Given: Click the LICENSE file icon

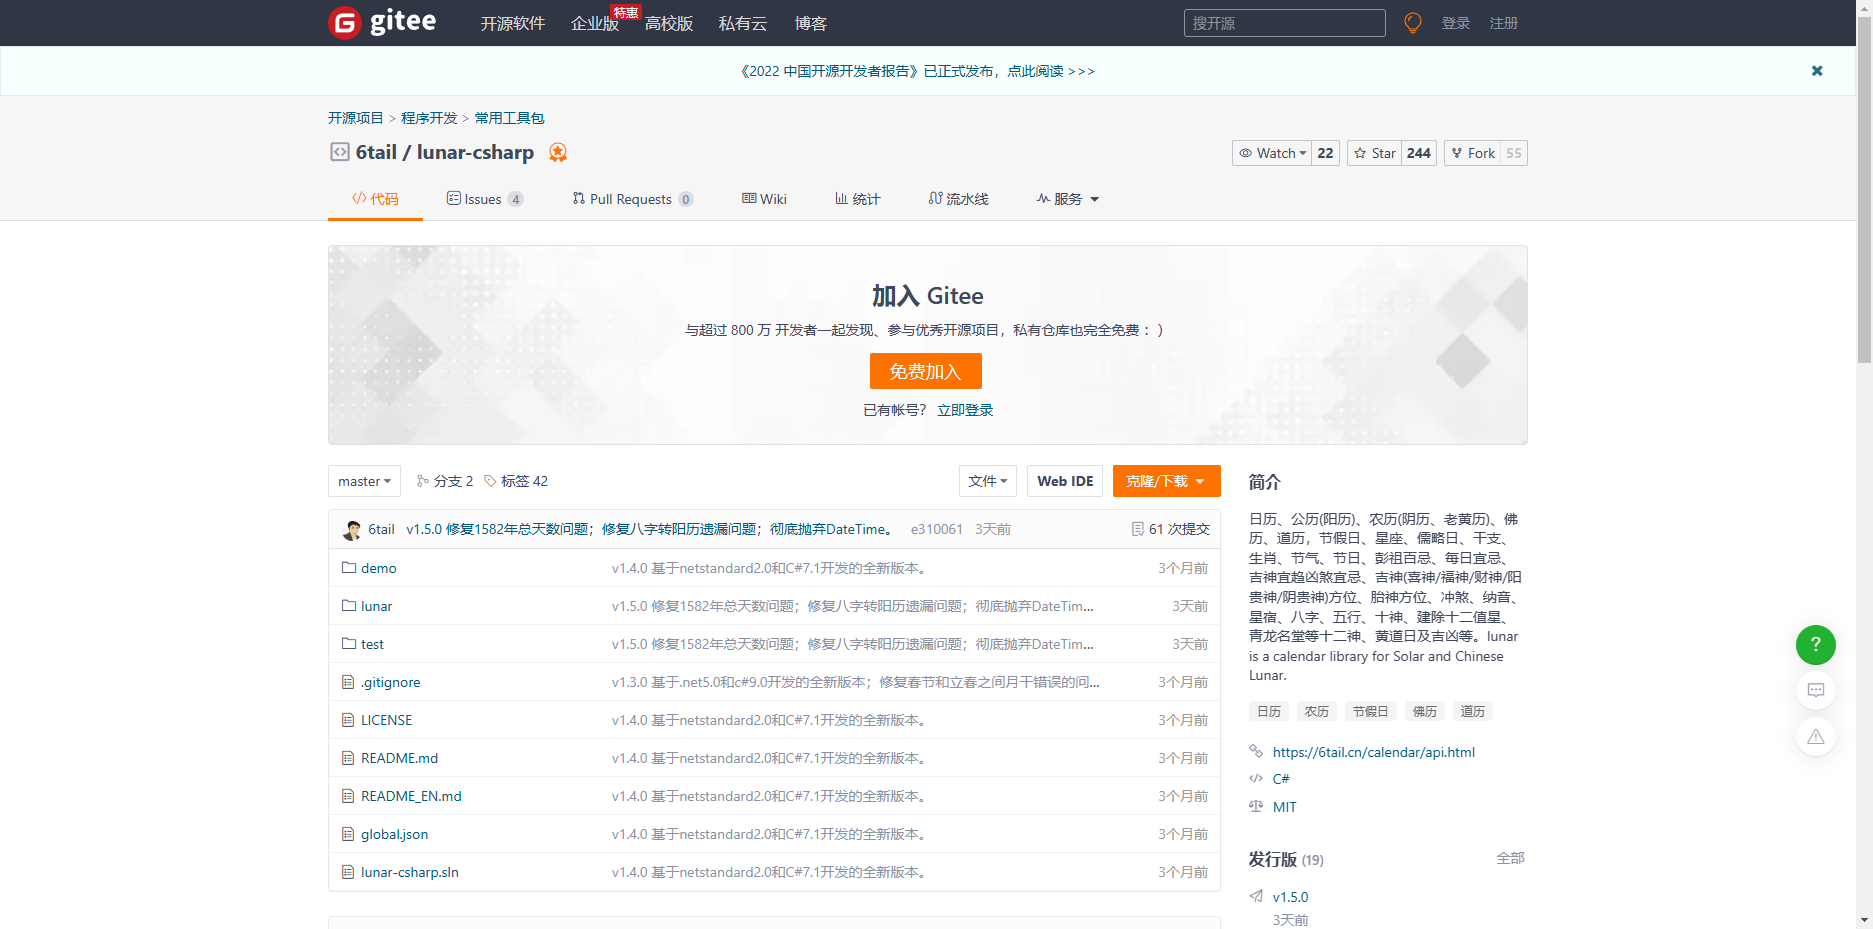Looking at the screenshot, I should (x=348, y=720).
